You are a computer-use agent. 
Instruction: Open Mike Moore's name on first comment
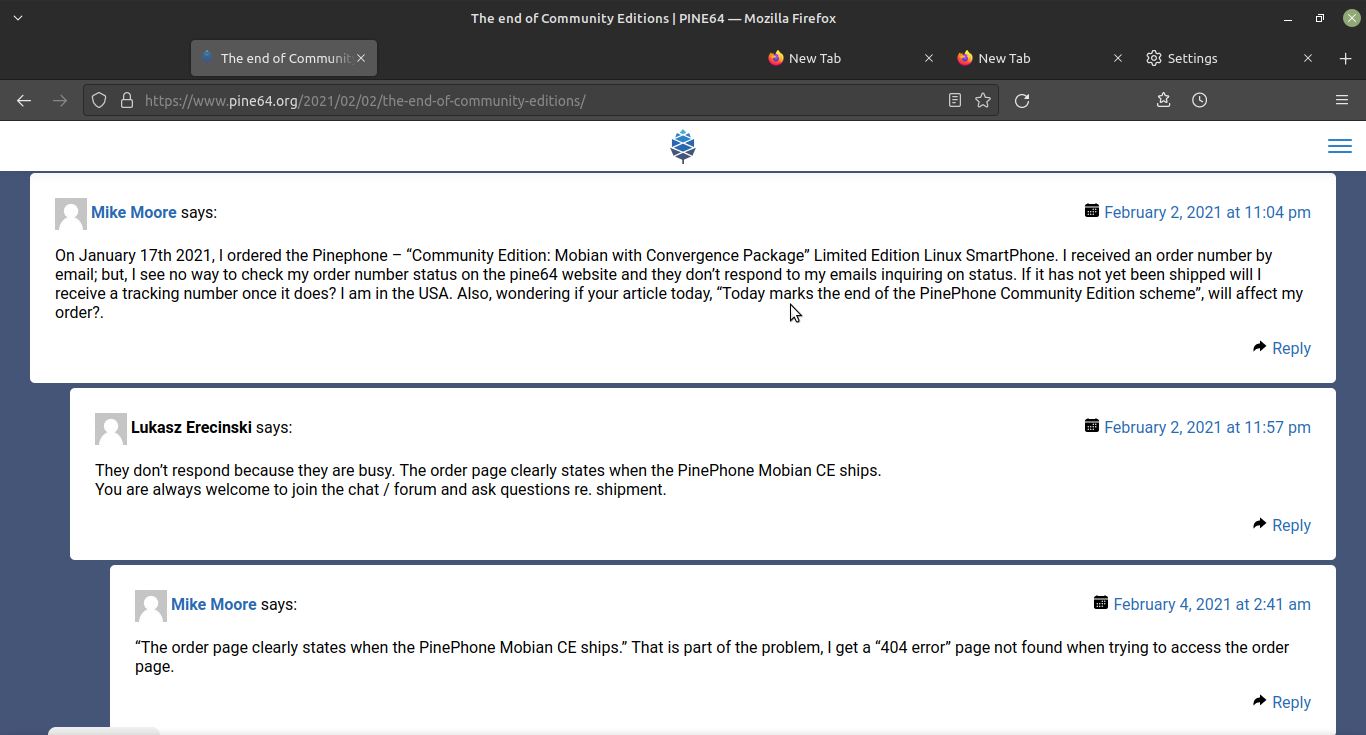[133, 212]
